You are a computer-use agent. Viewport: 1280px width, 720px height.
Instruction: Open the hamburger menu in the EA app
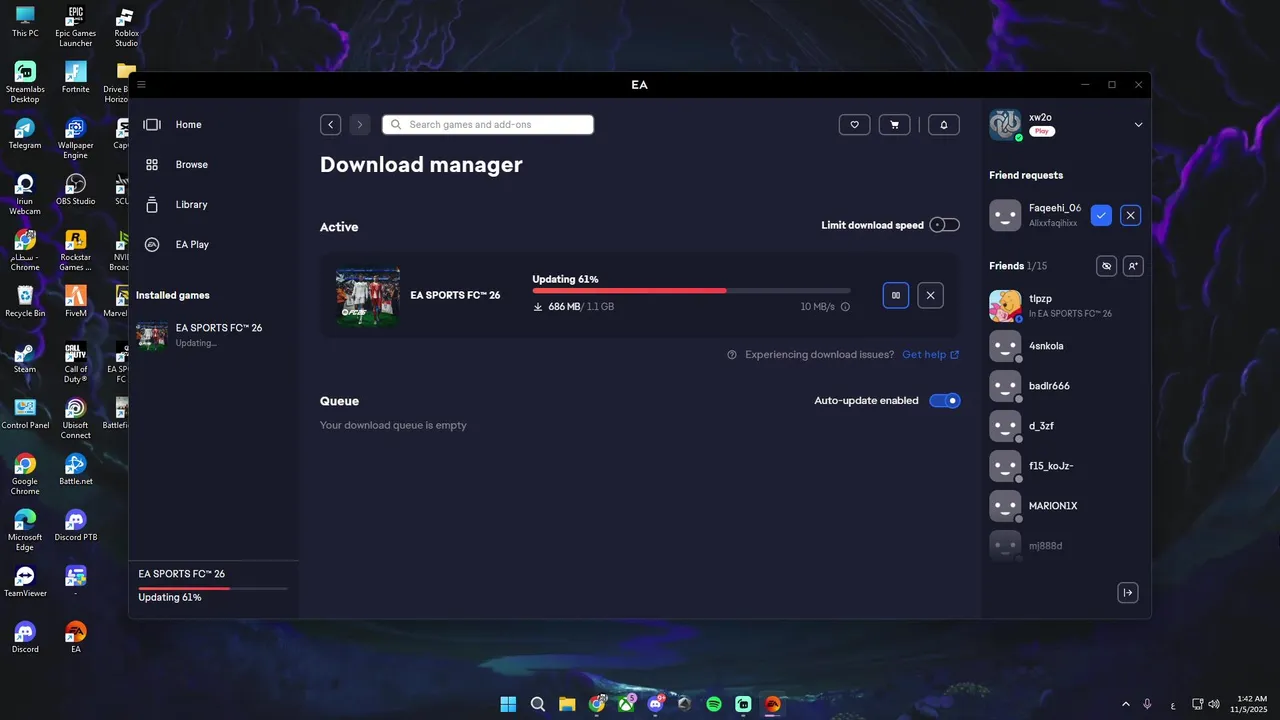point(141,85)
